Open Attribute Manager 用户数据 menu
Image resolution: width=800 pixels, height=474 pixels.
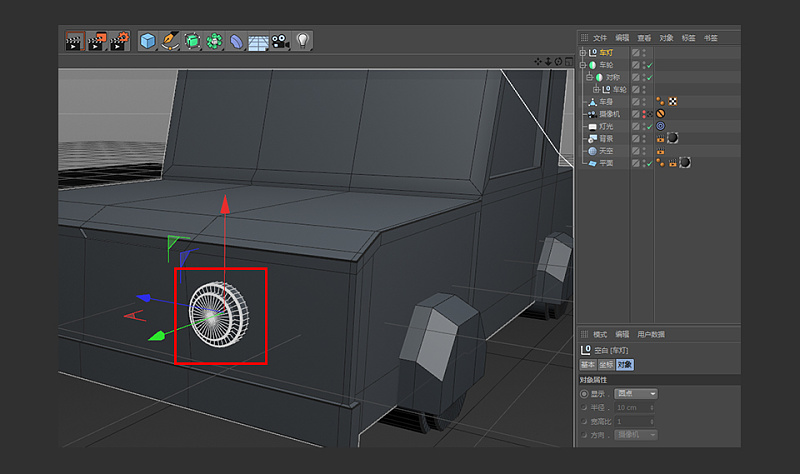(651, 334)
